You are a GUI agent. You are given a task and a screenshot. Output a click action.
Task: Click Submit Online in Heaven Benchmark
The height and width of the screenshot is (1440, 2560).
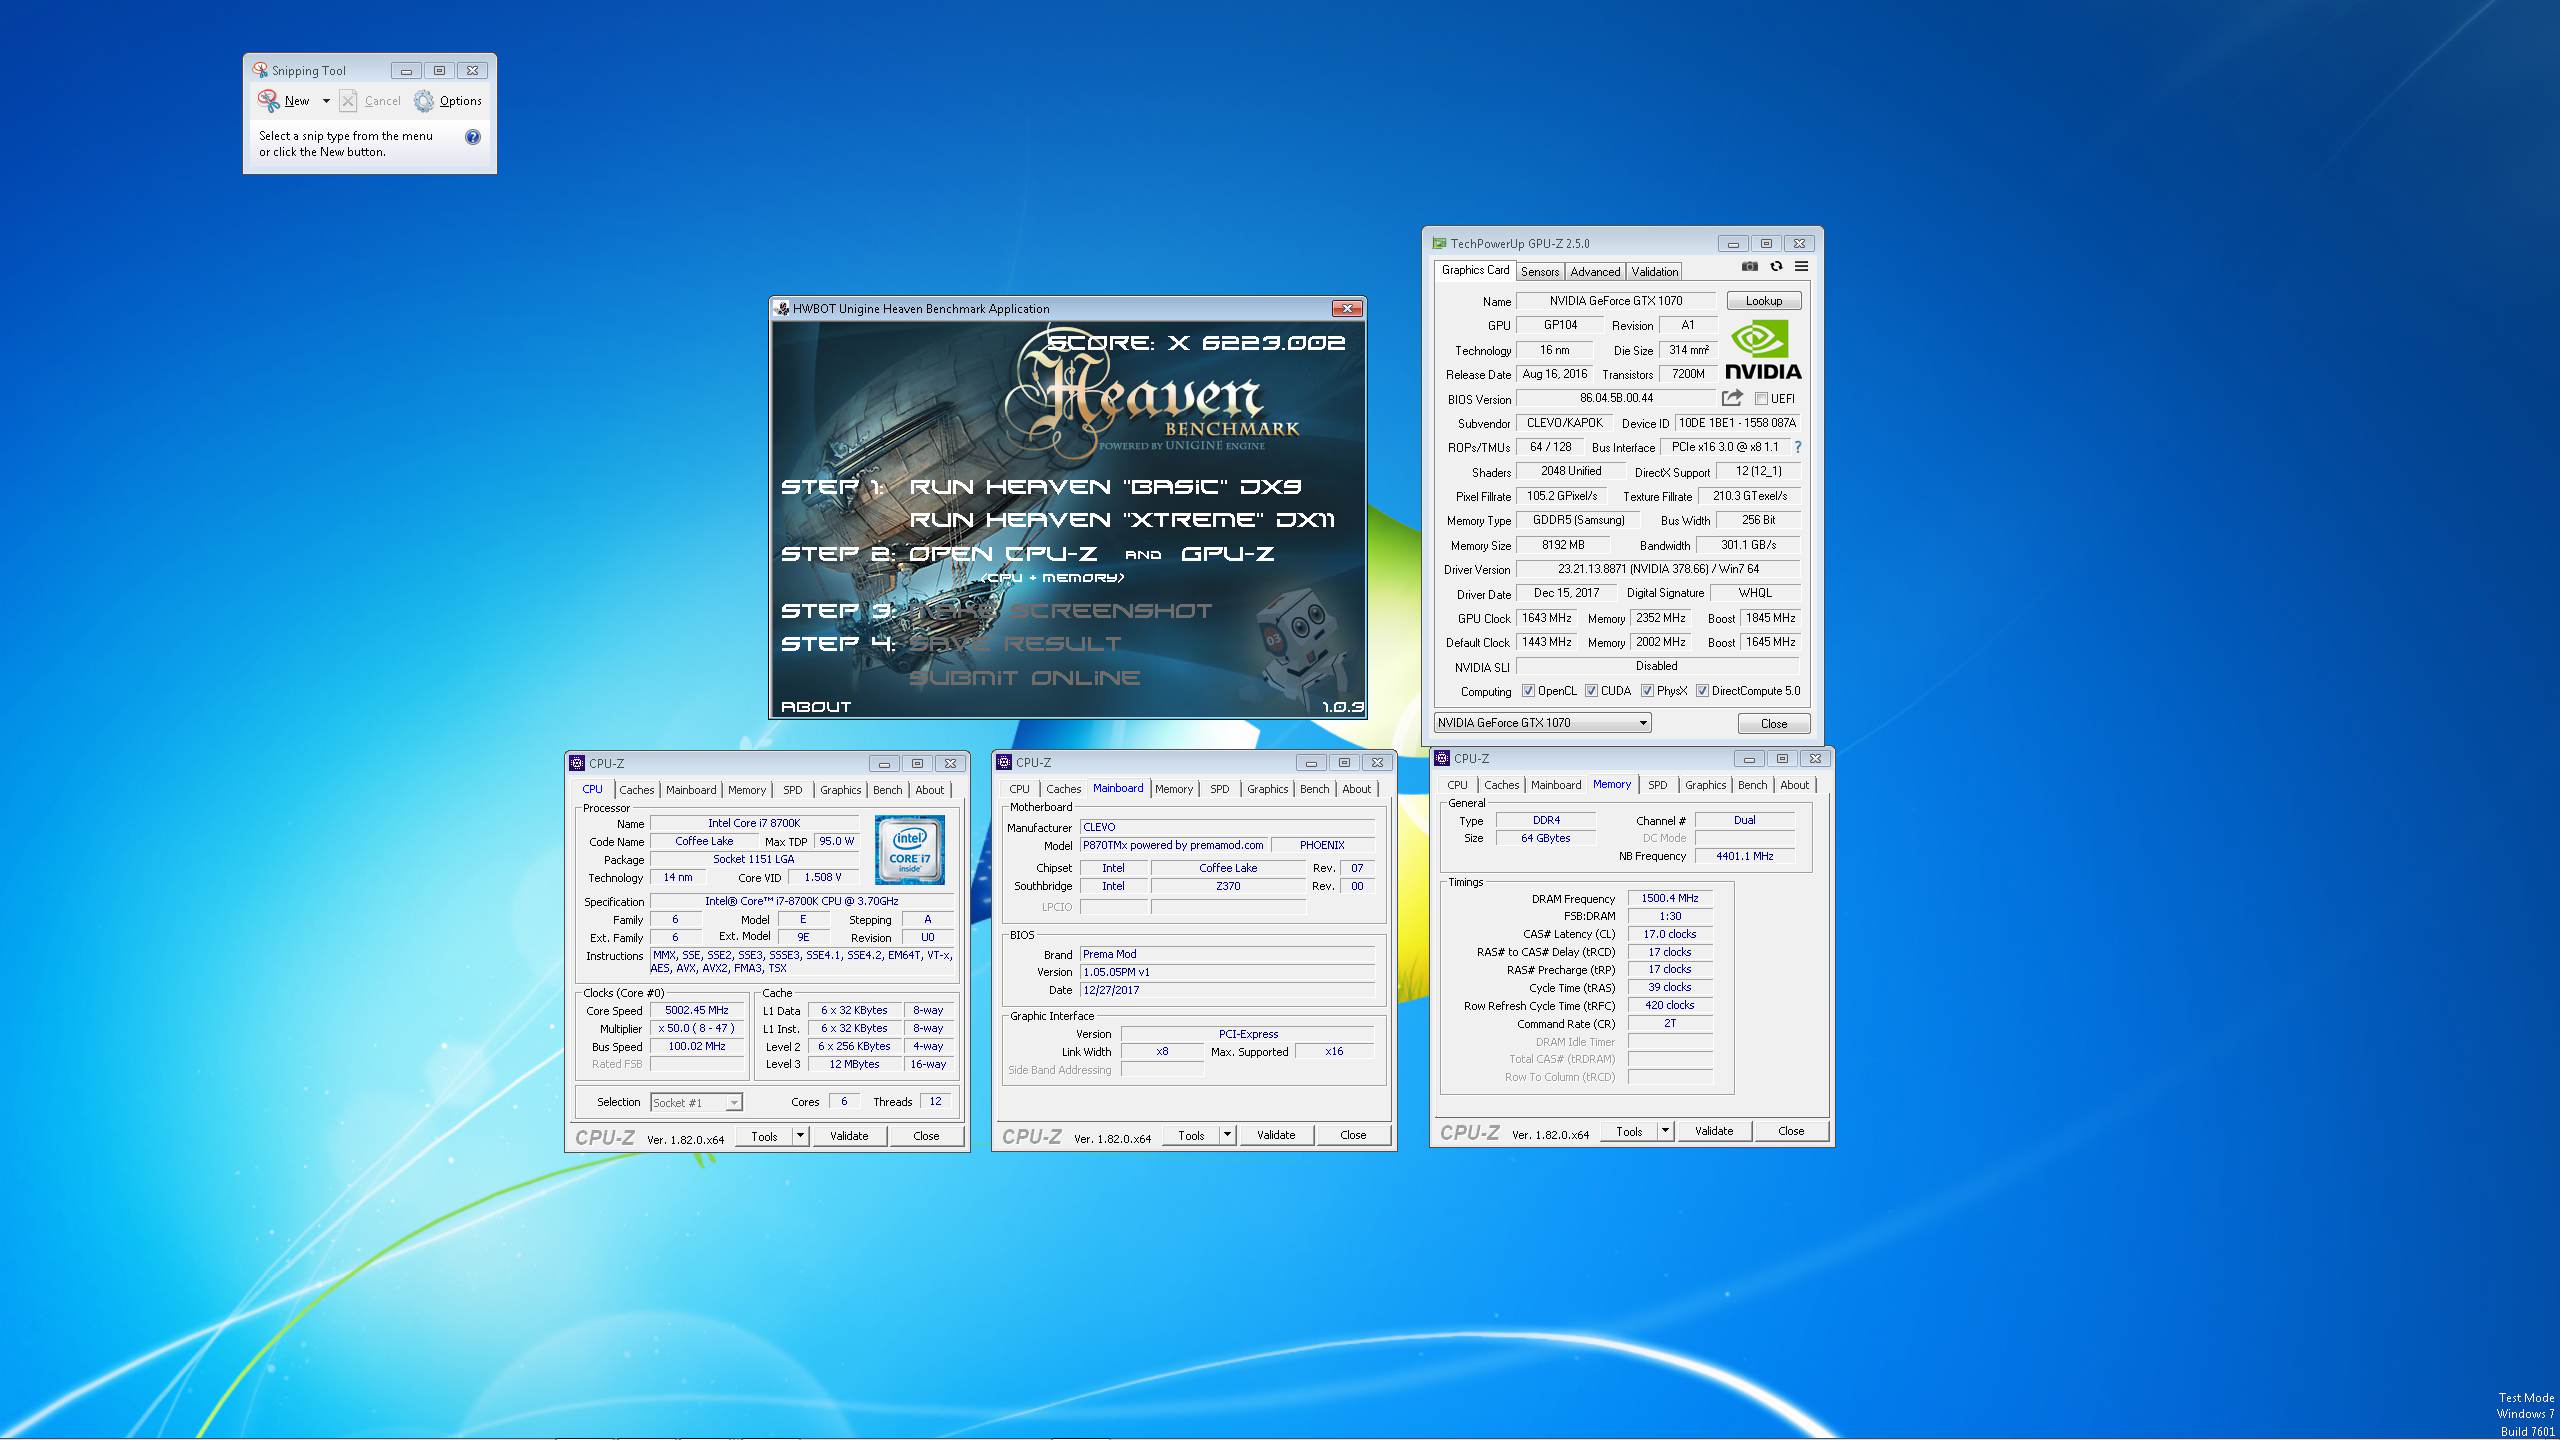(1024, 678)
